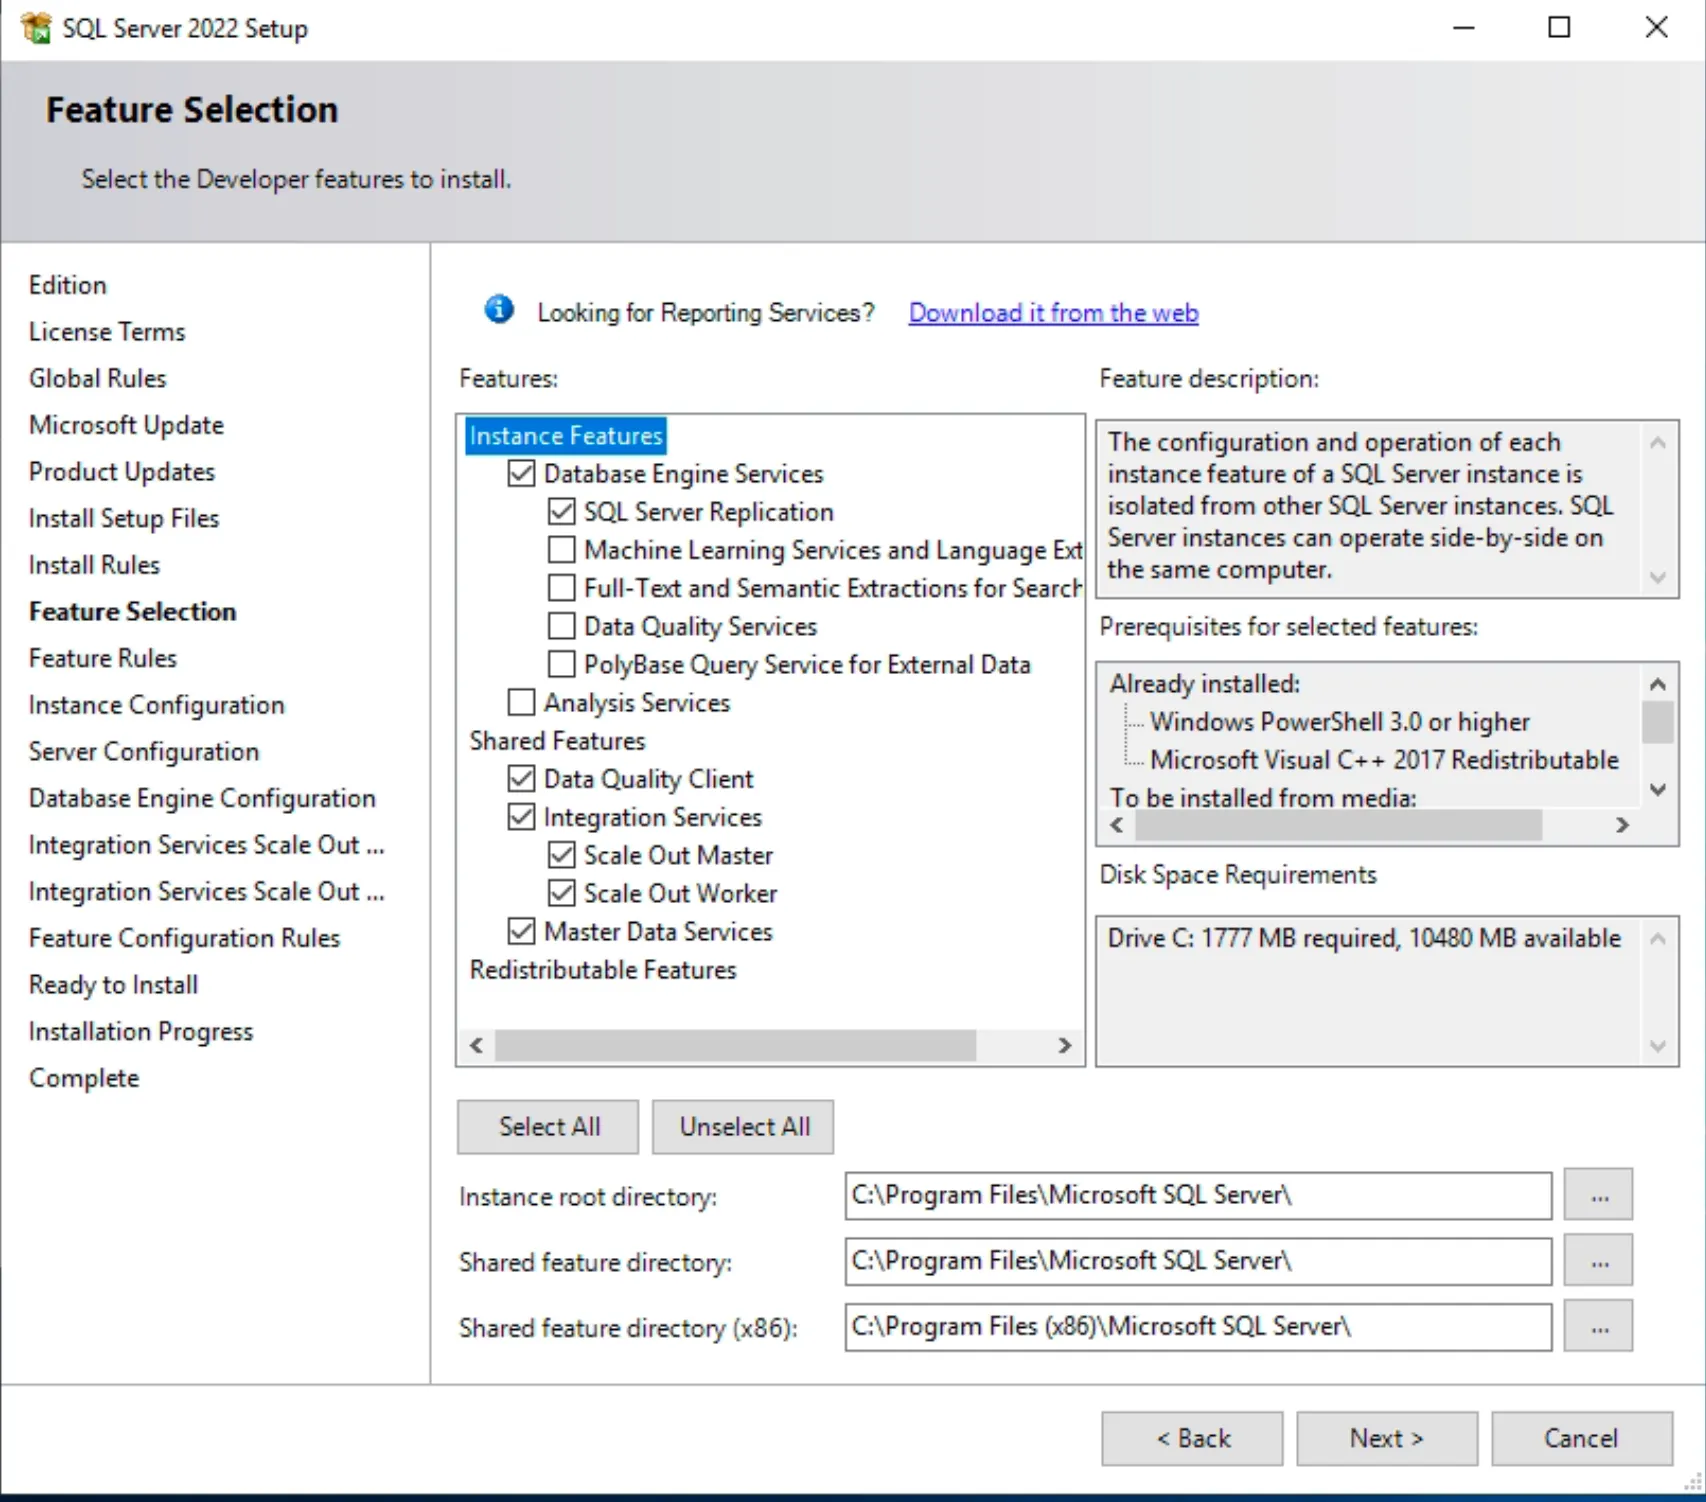Screen dimensions: 1706x1502
Task: Cancel the SQL Server setup
Action: point(1582,1439)
